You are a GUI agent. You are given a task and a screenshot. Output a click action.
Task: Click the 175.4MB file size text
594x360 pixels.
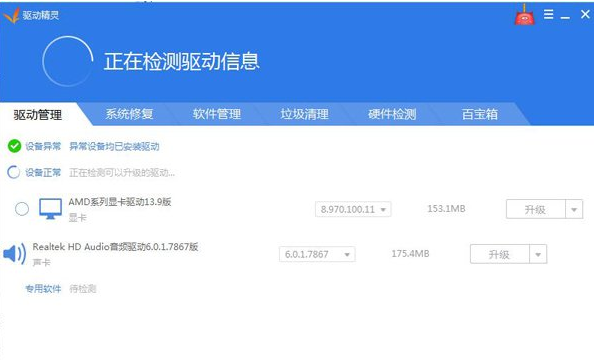410,254
